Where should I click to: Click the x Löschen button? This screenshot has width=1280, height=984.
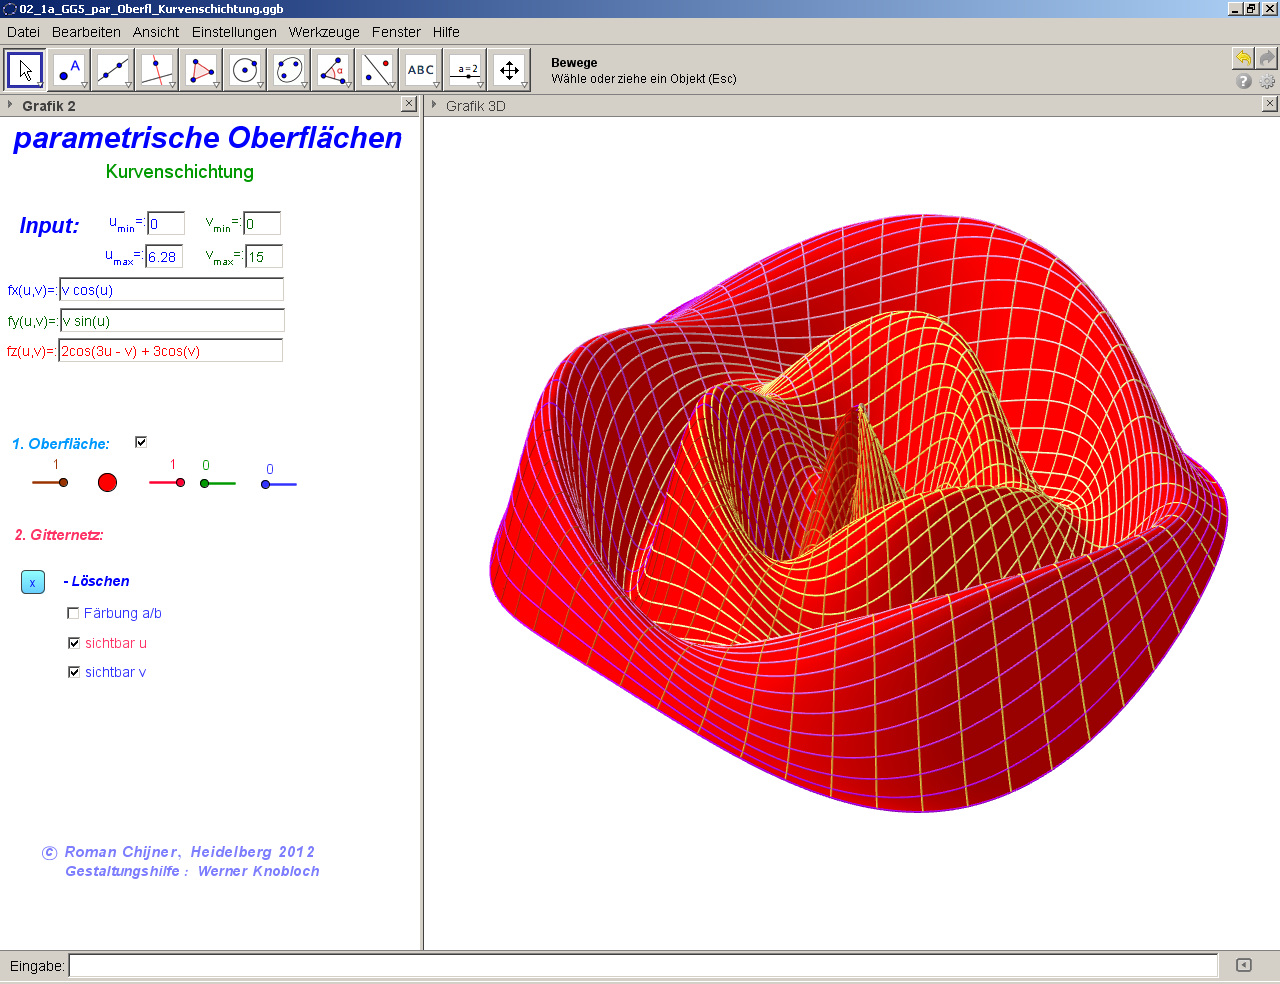pyautogui.click(x=33, y=582)
